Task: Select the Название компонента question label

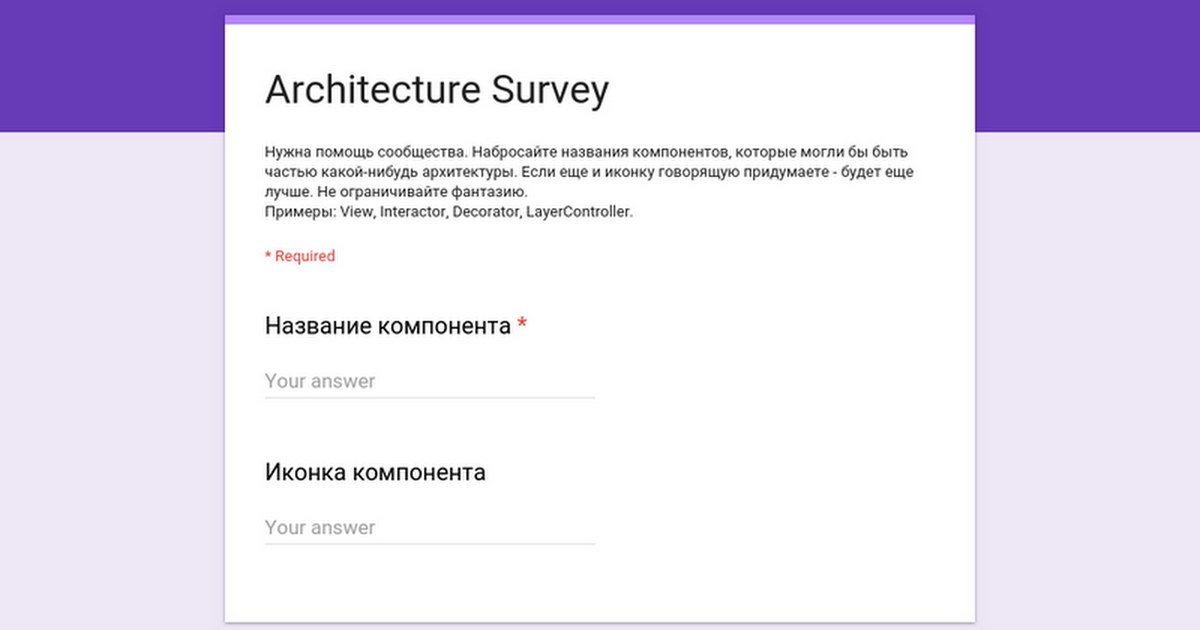Action: coord(388,326)
